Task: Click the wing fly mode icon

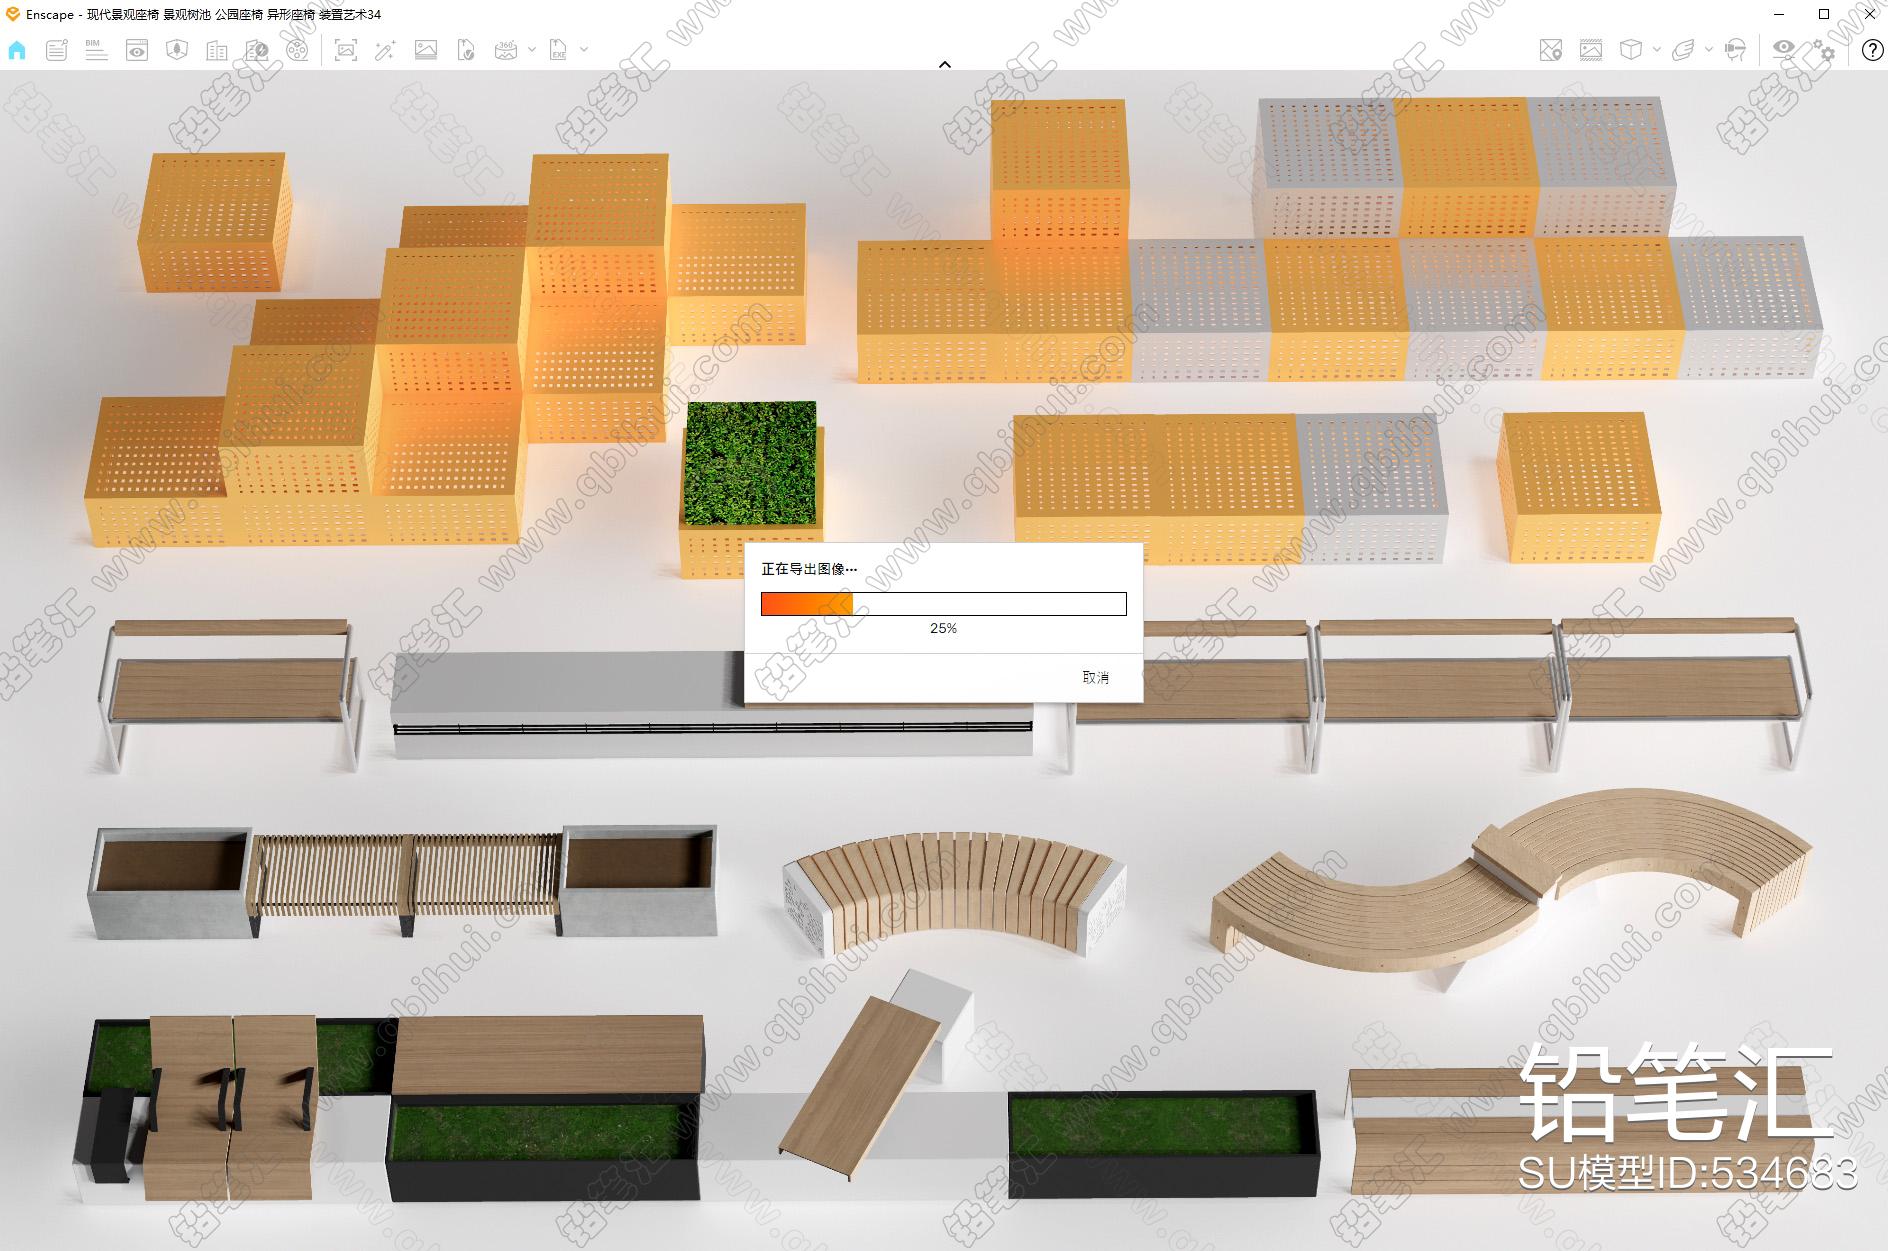Action: 1684,50
